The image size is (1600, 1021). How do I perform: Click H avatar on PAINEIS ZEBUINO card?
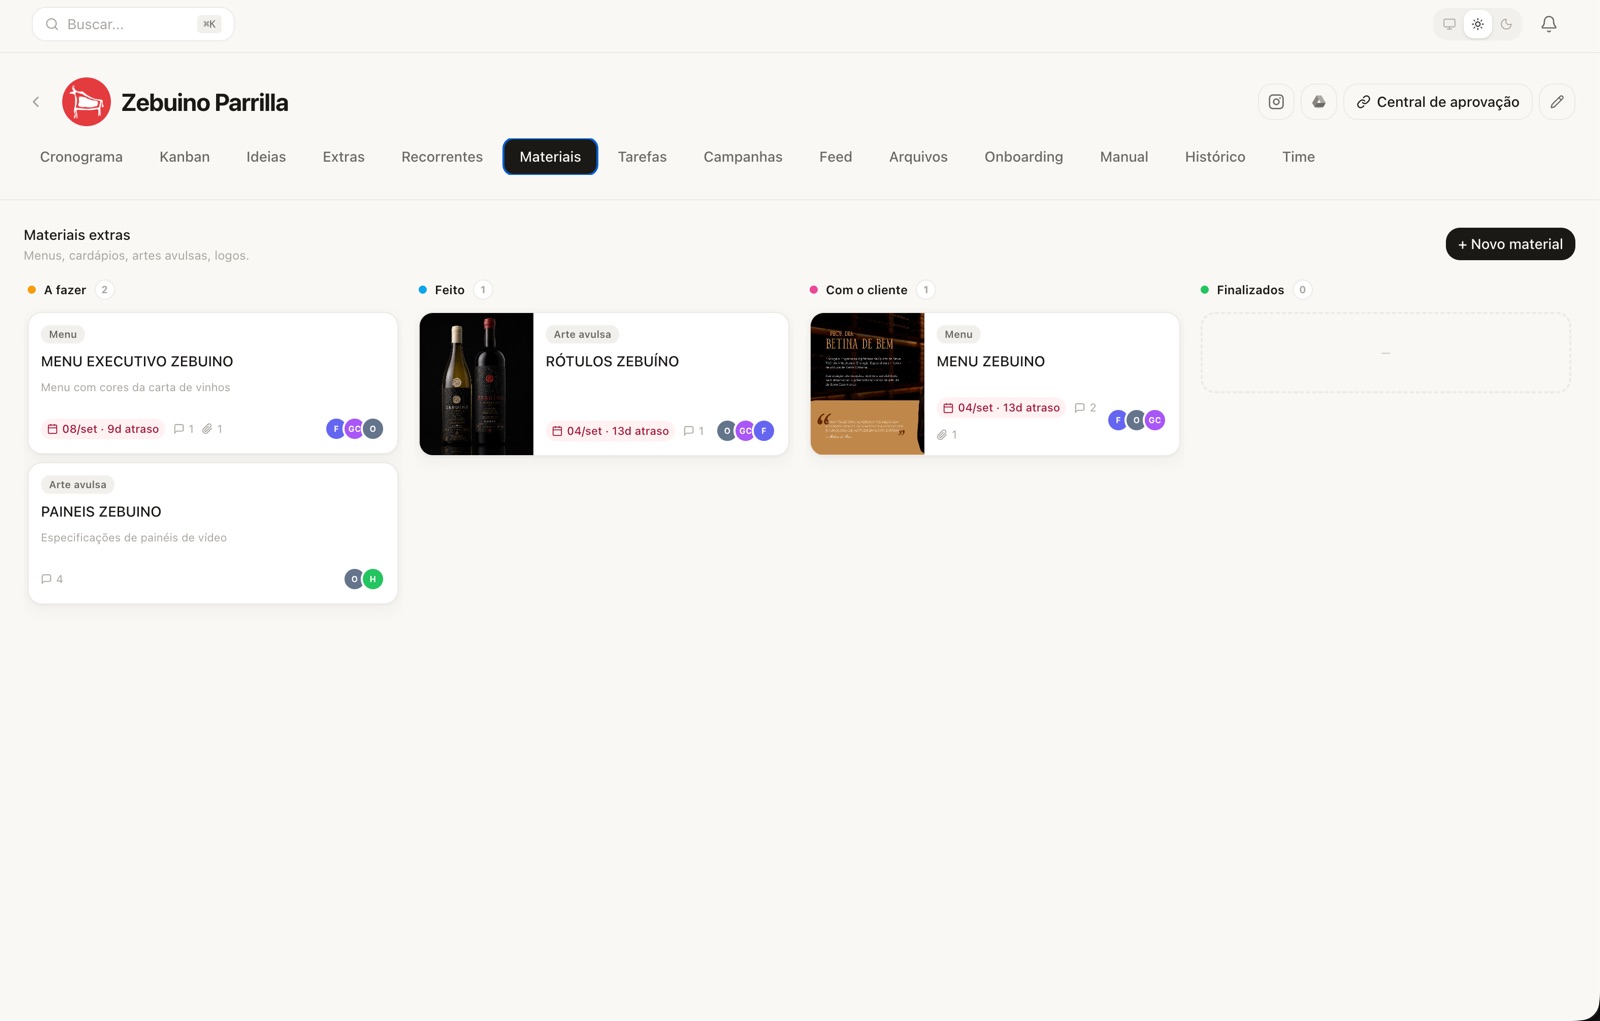click(x=373, y=579)
